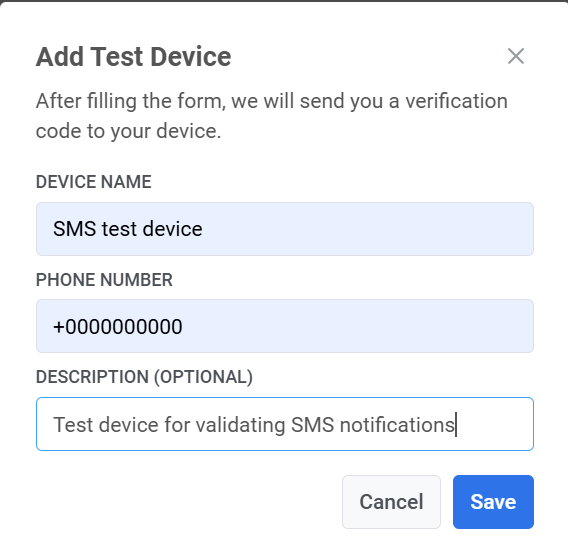Click the PHONE NUMBER field label
This screenshot has height=560, width=568.
104,280
